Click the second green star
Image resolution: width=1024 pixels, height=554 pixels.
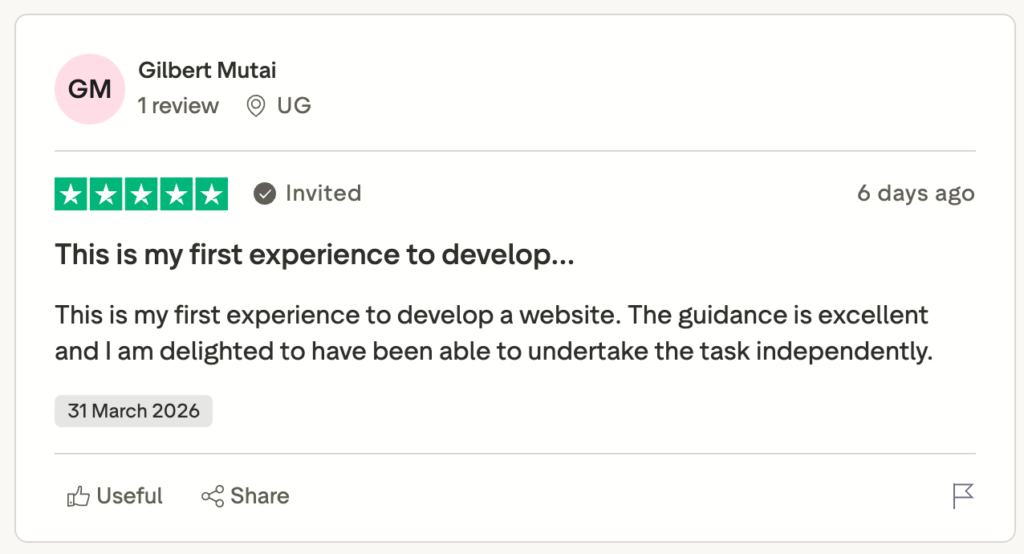coord(106,194)
